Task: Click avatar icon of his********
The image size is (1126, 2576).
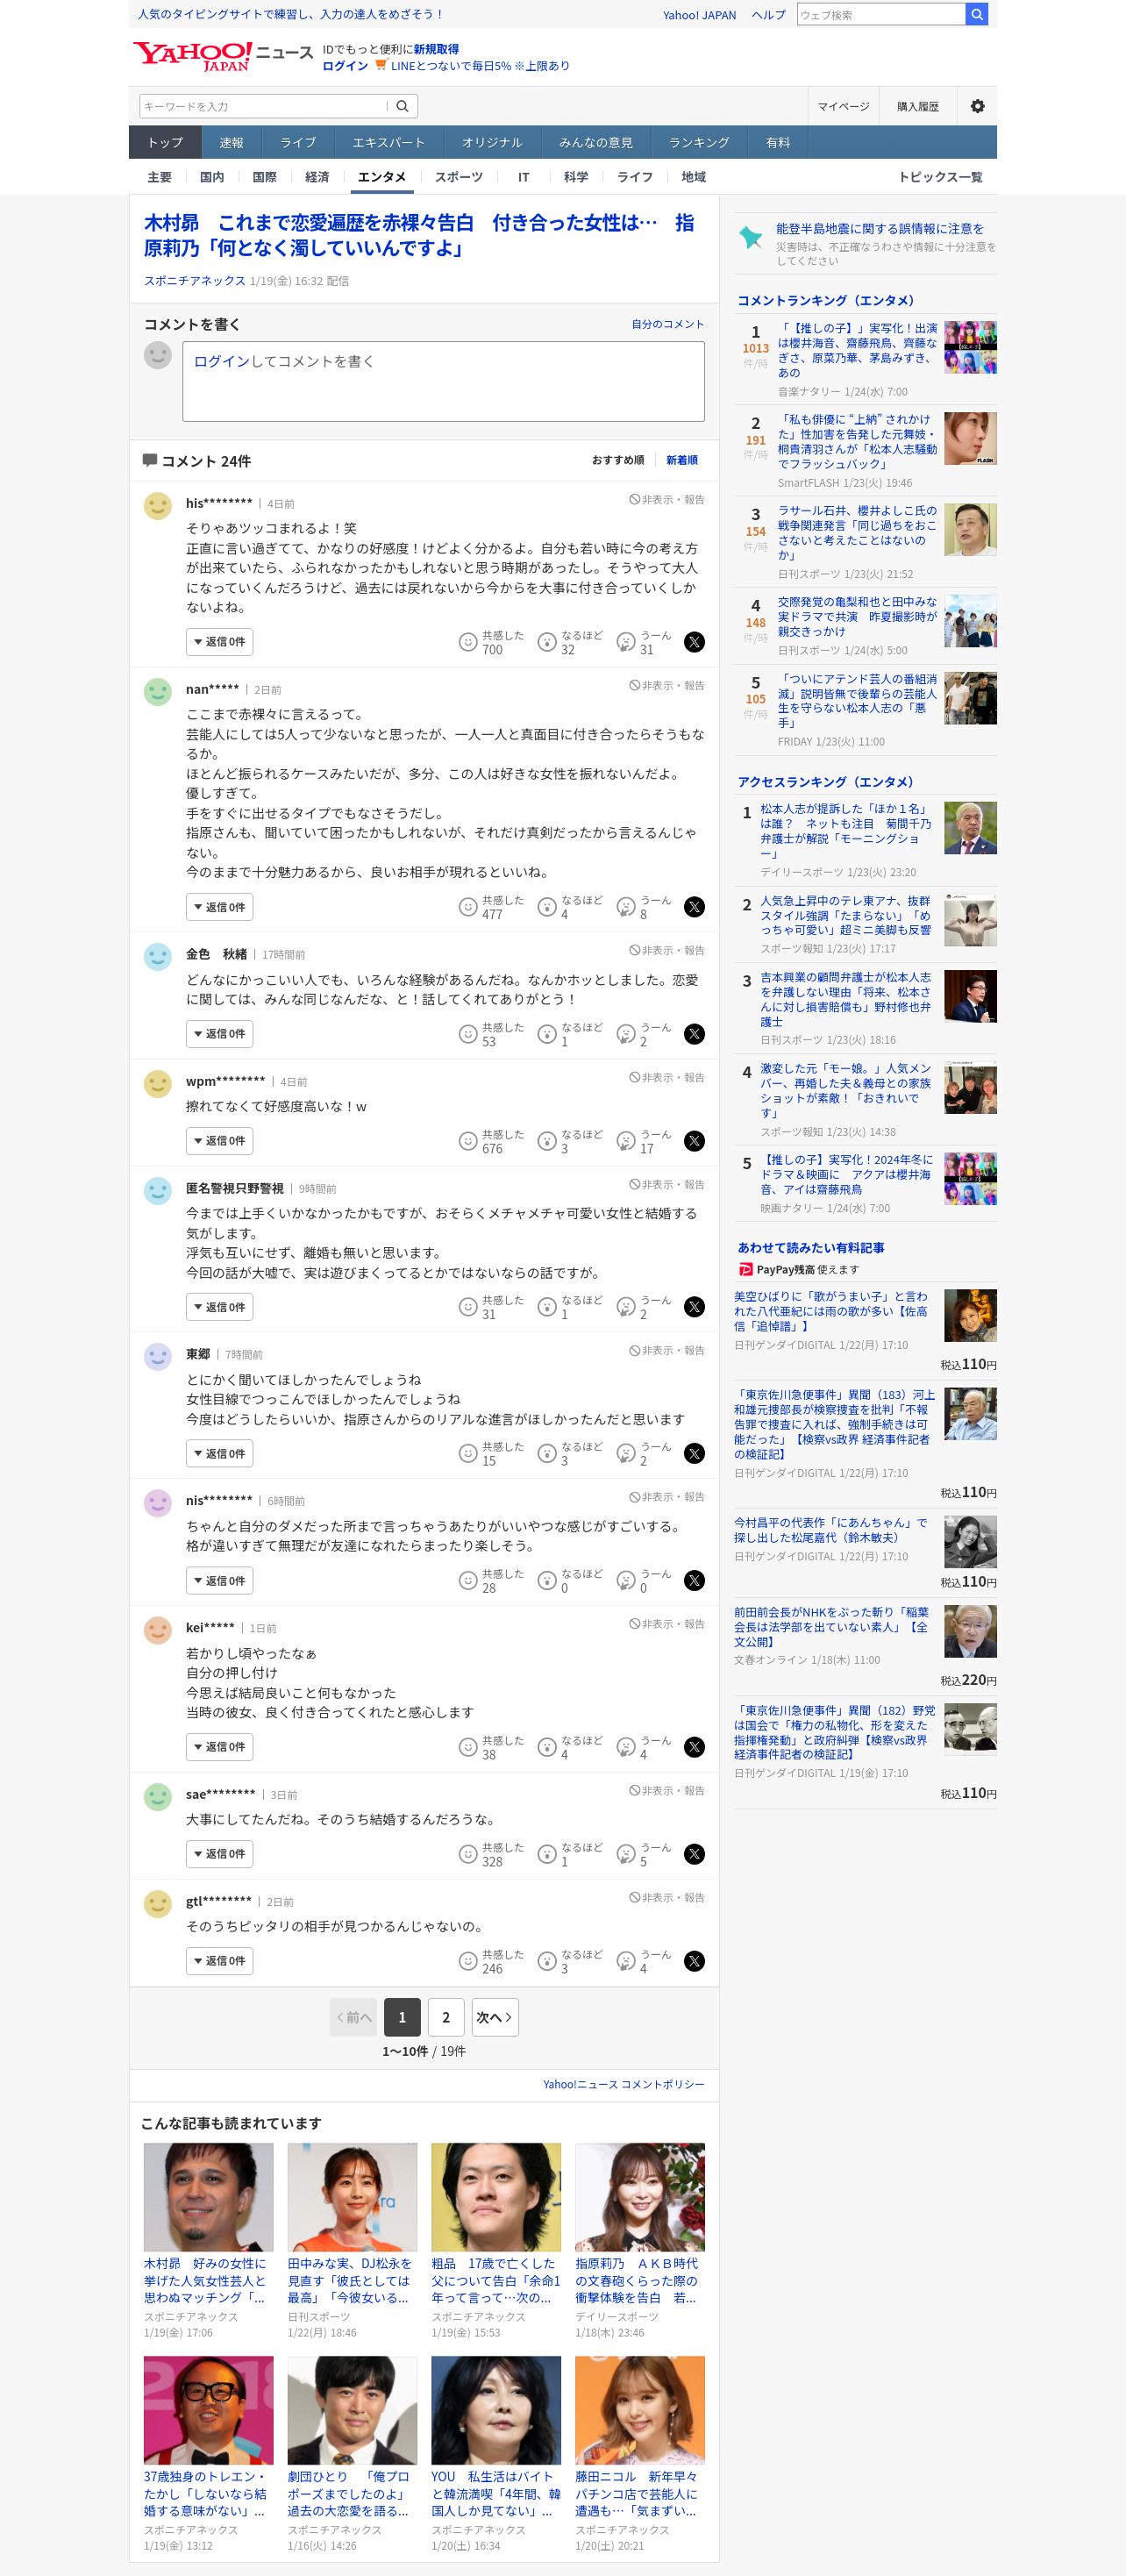Action: [158, 506]
